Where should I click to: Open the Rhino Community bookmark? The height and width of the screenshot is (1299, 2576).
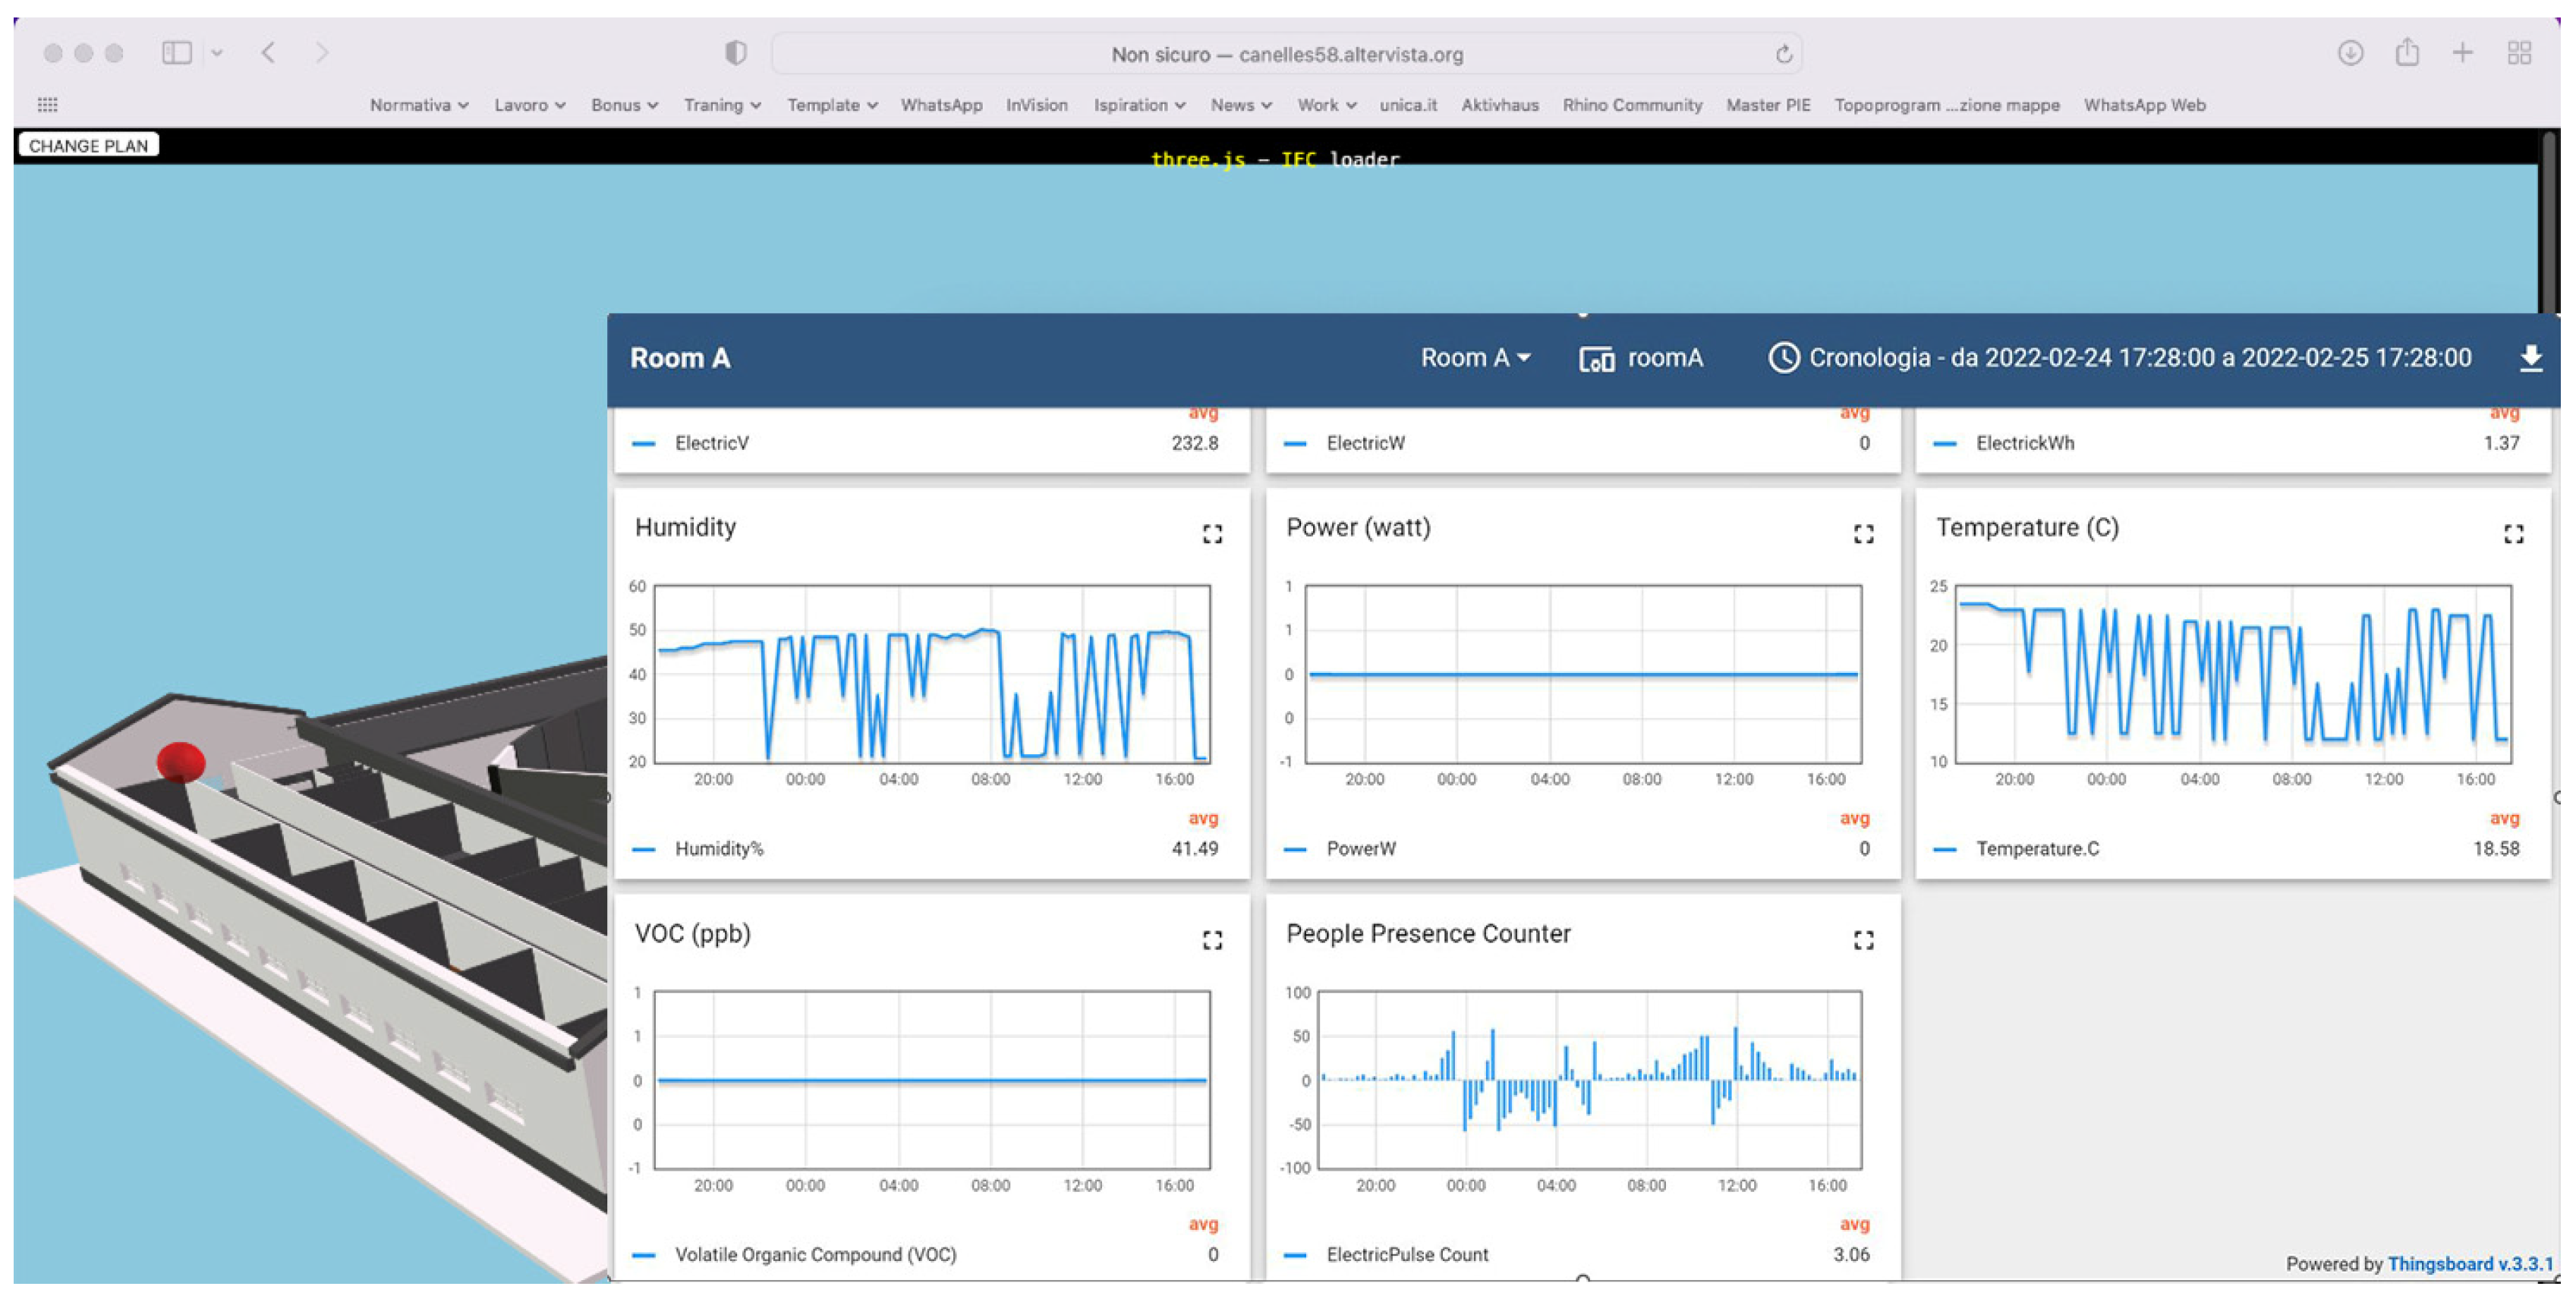coord(1631,105)
